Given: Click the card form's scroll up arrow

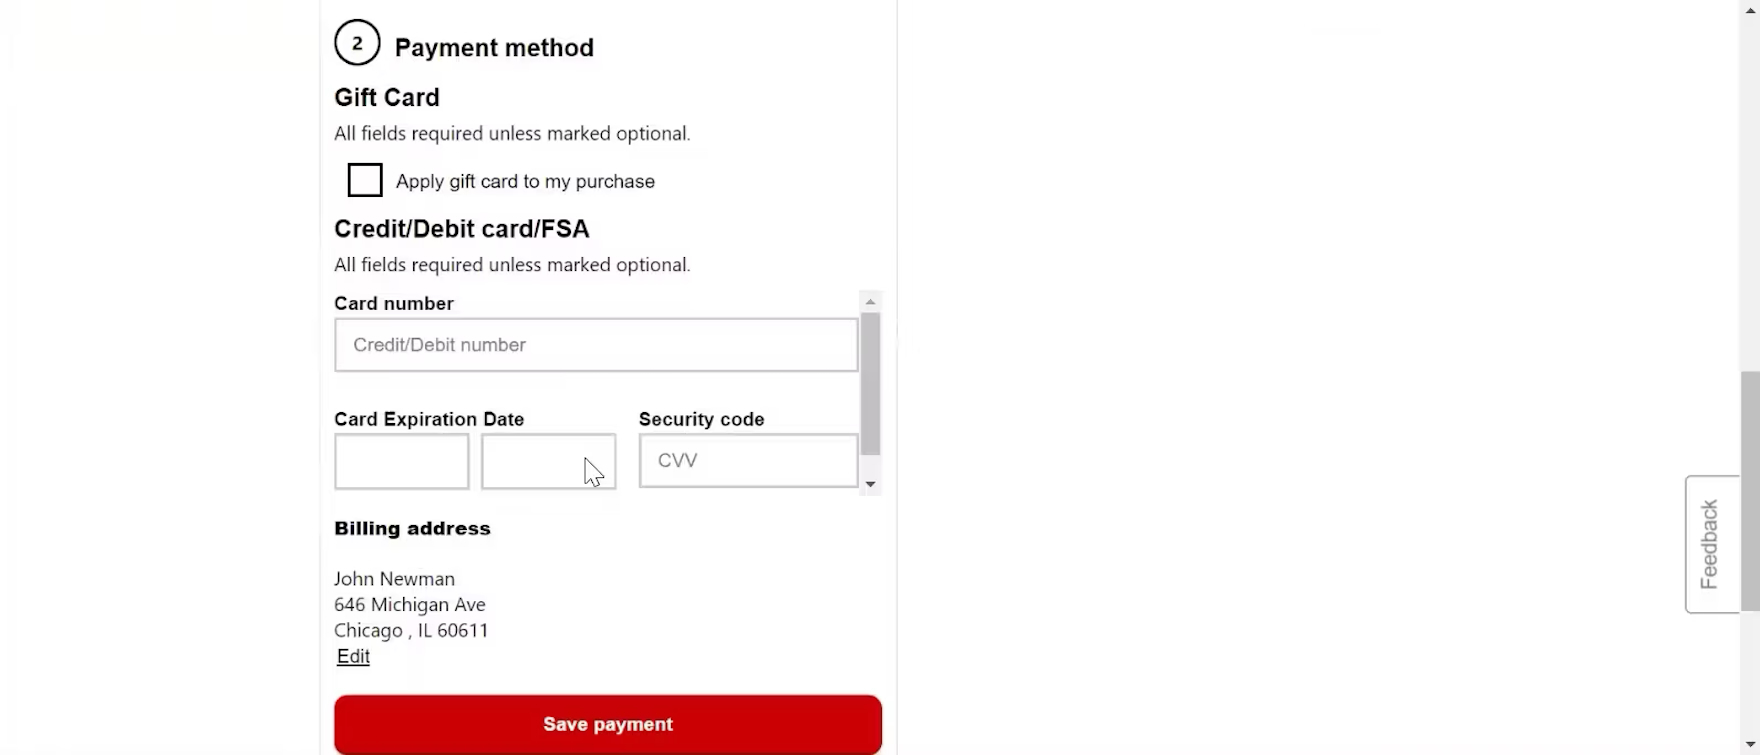Looking at the screenshot, I should point(871,302).
